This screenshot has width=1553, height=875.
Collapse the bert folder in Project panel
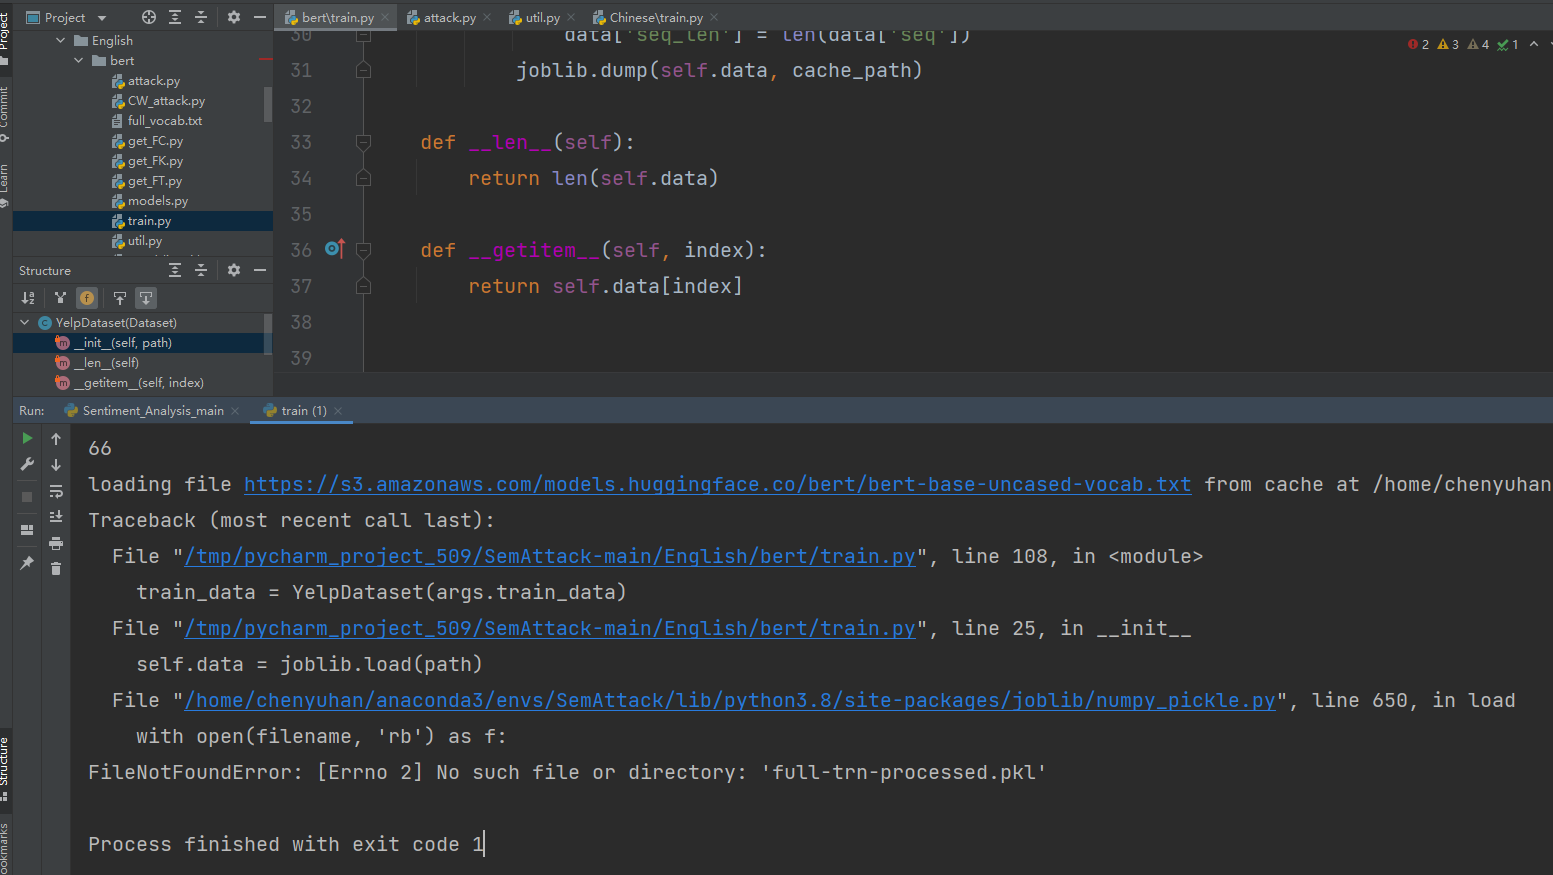(x=78, y=60)
